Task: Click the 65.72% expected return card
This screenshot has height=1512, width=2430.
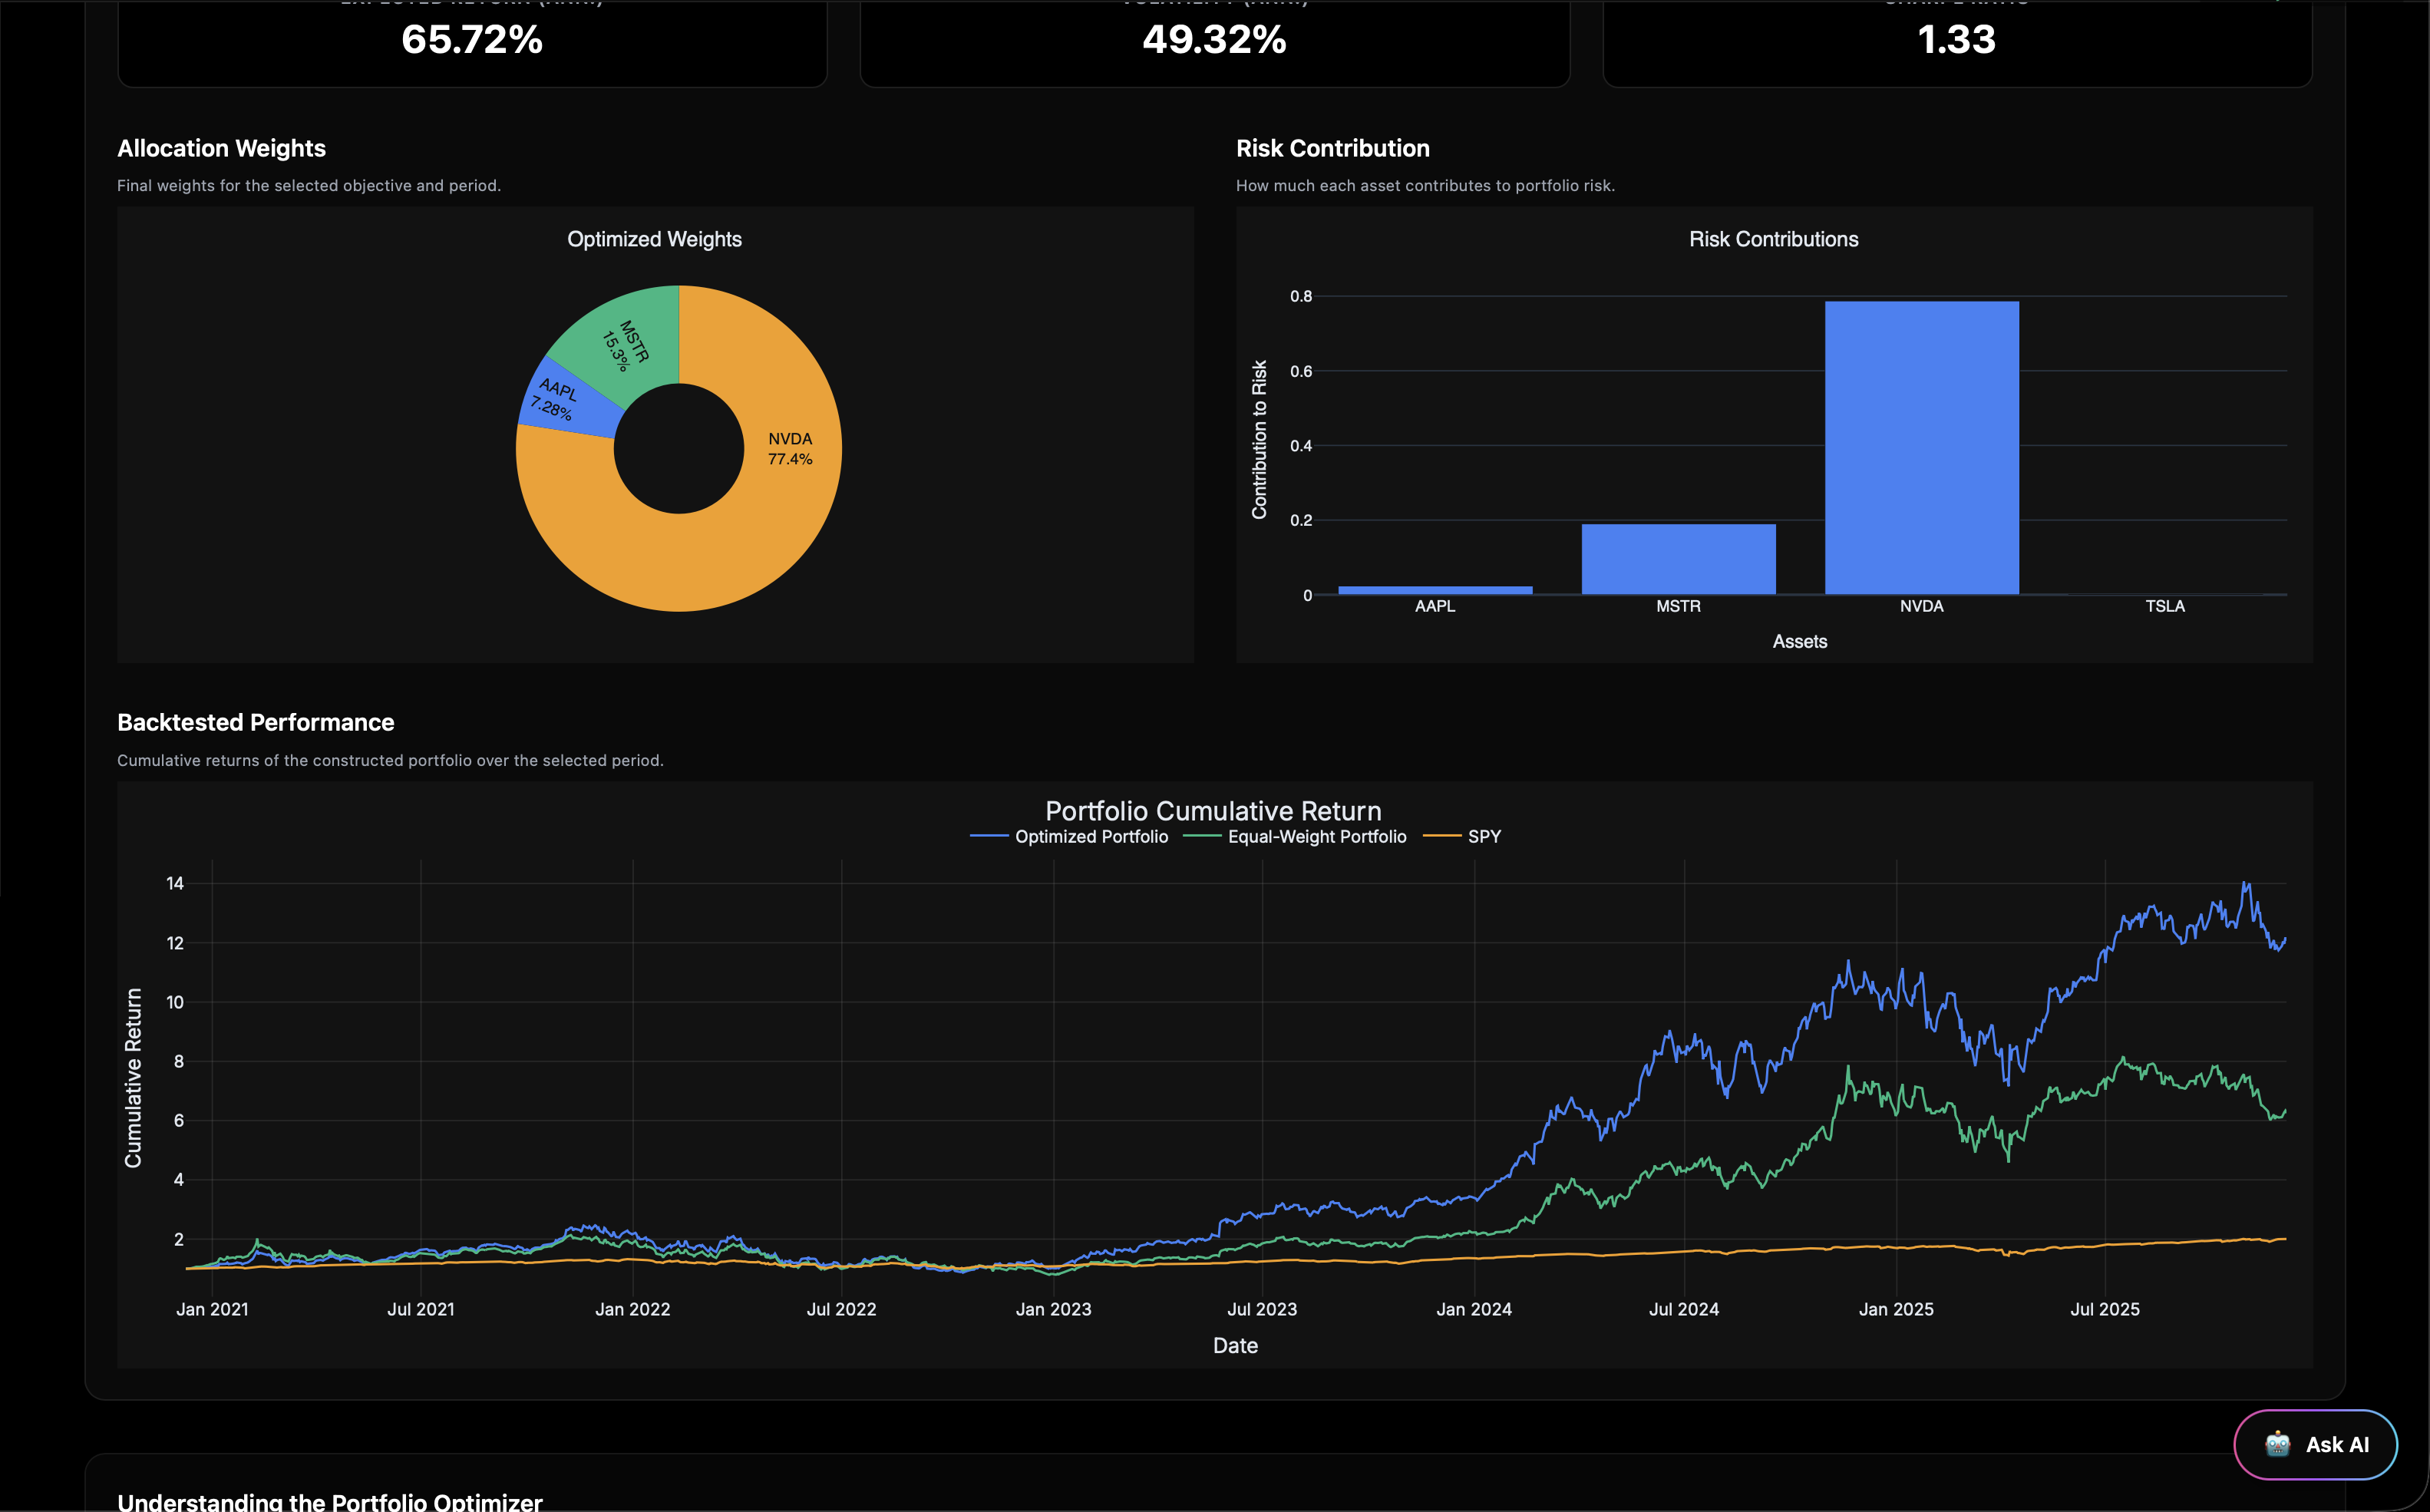Action: 471,41
